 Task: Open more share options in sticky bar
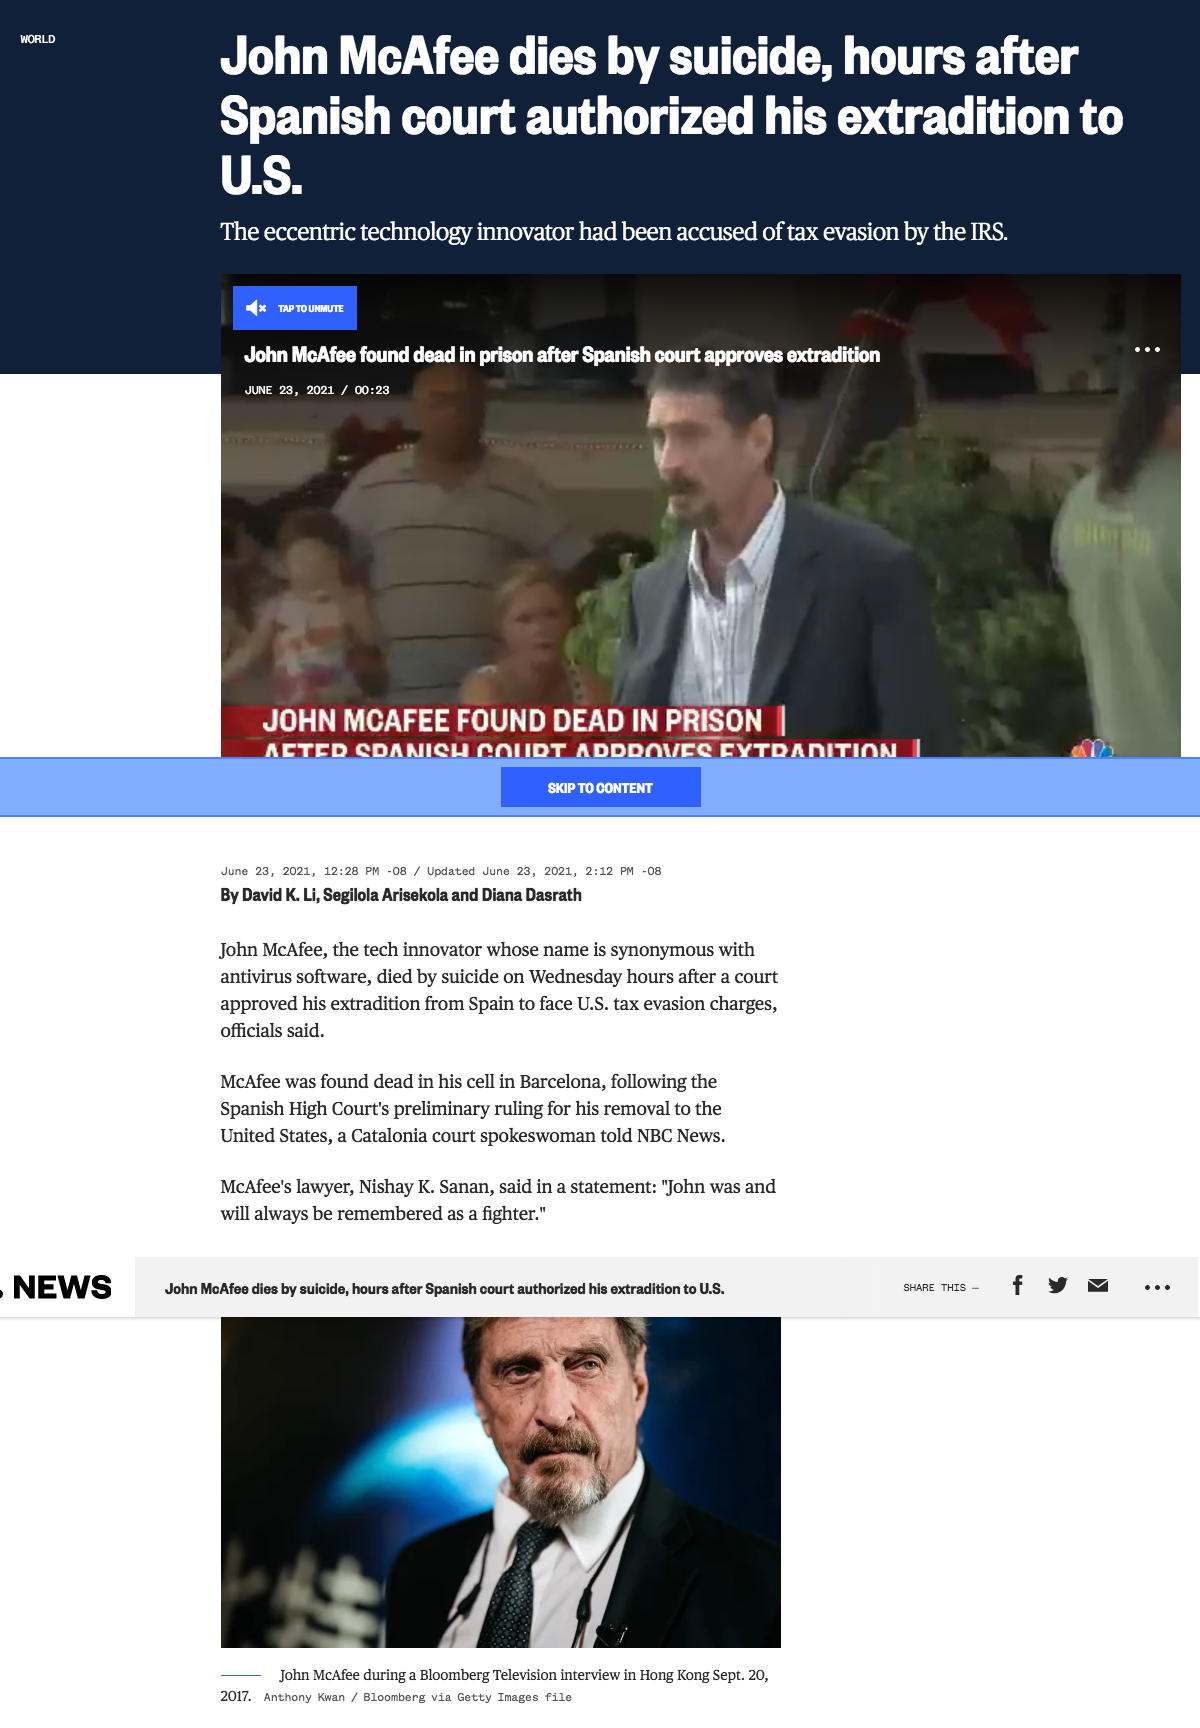[1157, 1287]
